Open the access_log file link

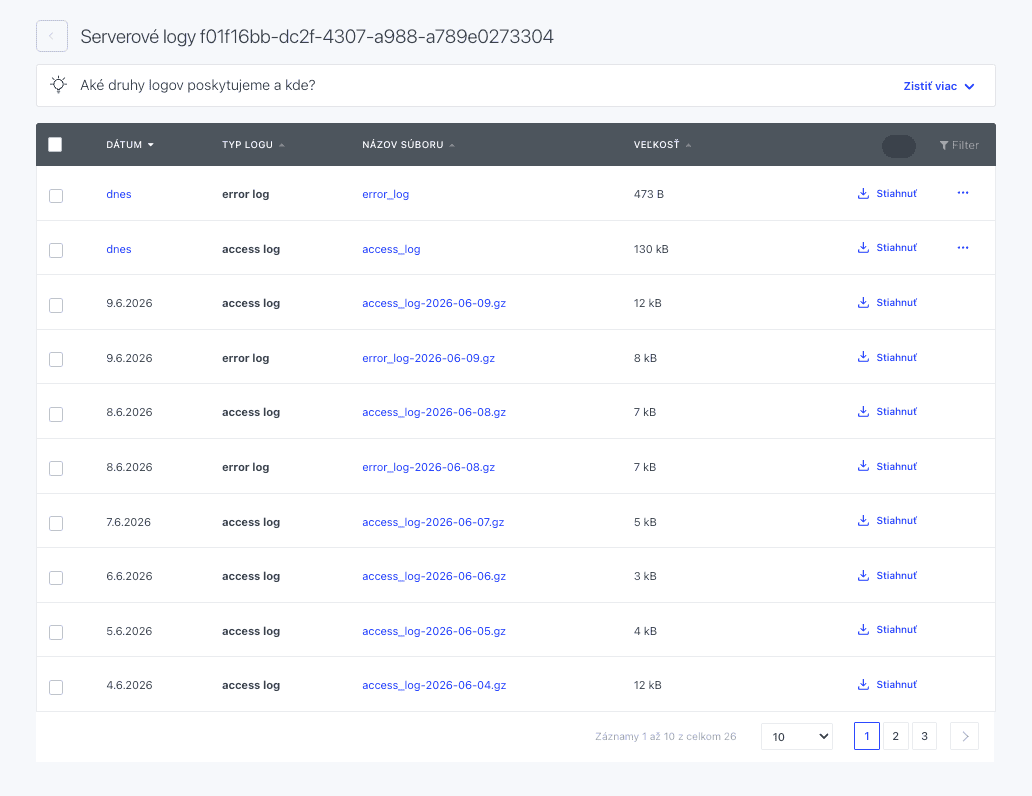click(391, 249)
